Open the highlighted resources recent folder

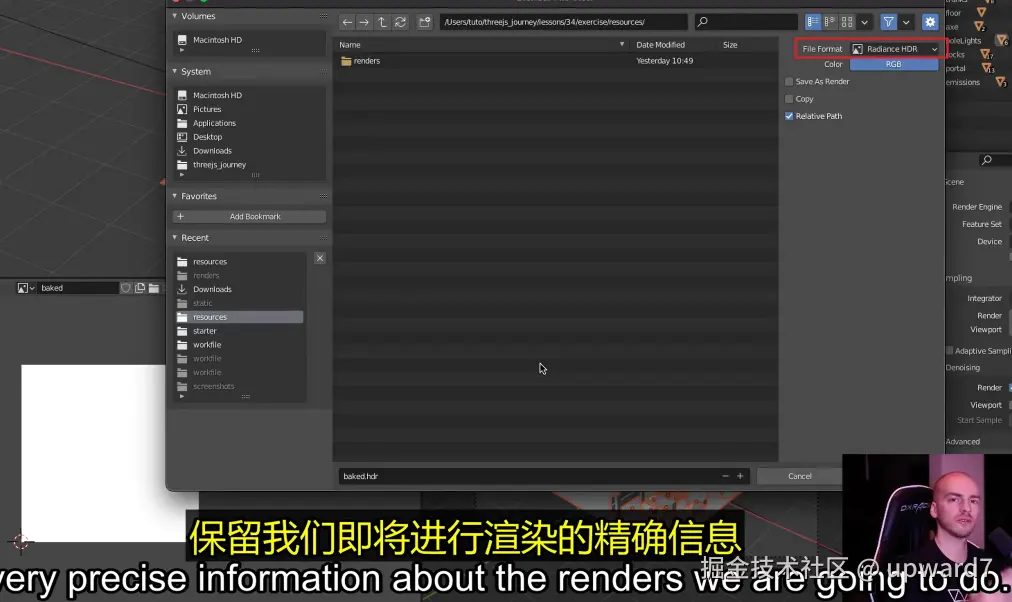[239, 317]
